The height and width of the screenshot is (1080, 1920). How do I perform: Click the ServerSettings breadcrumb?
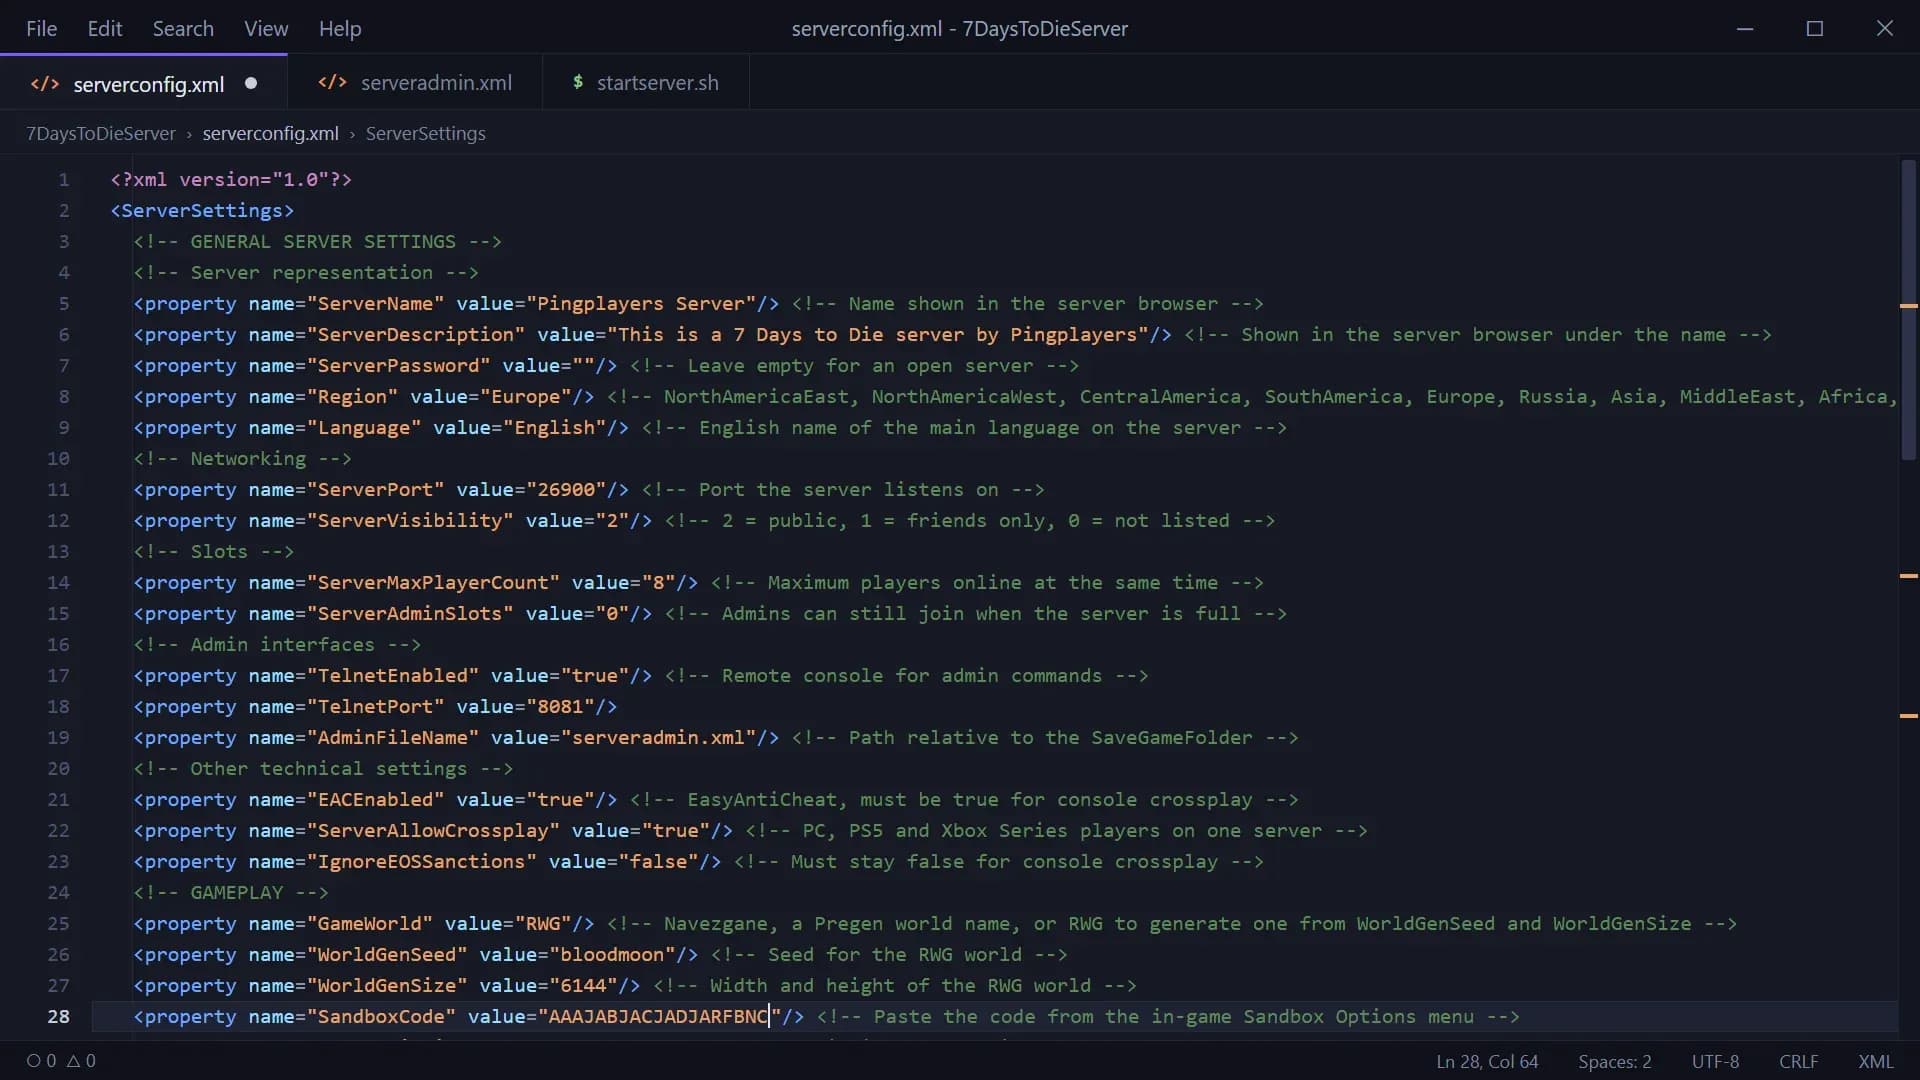pos(425,133)
